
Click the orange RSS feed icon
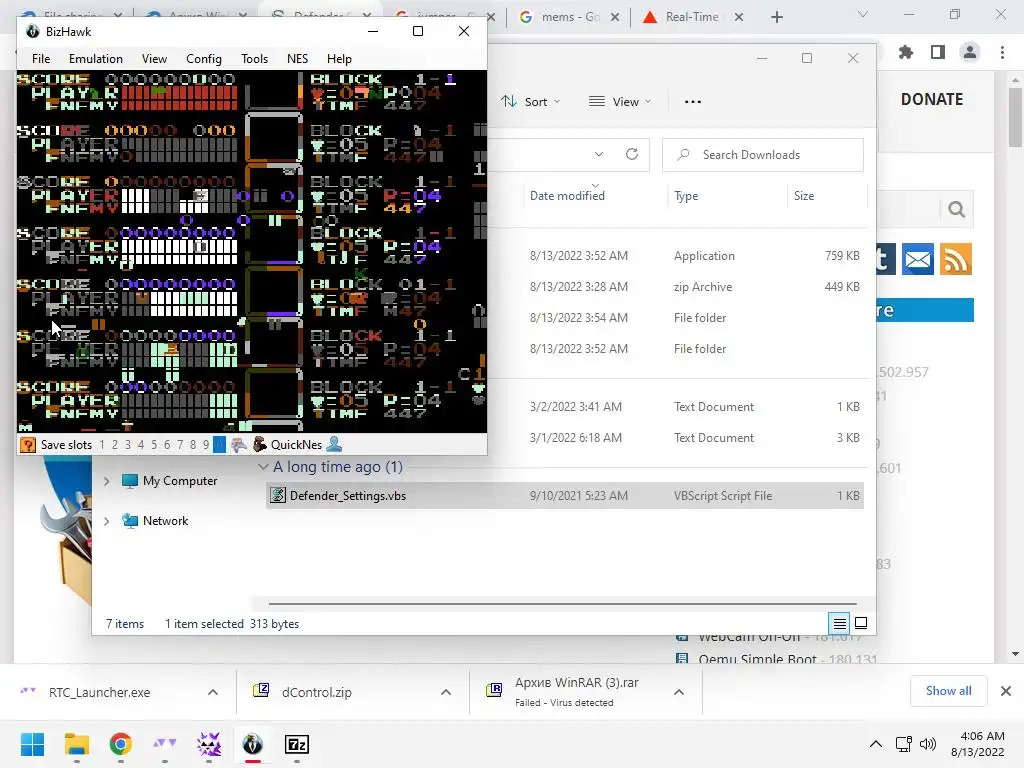[956, 260]
